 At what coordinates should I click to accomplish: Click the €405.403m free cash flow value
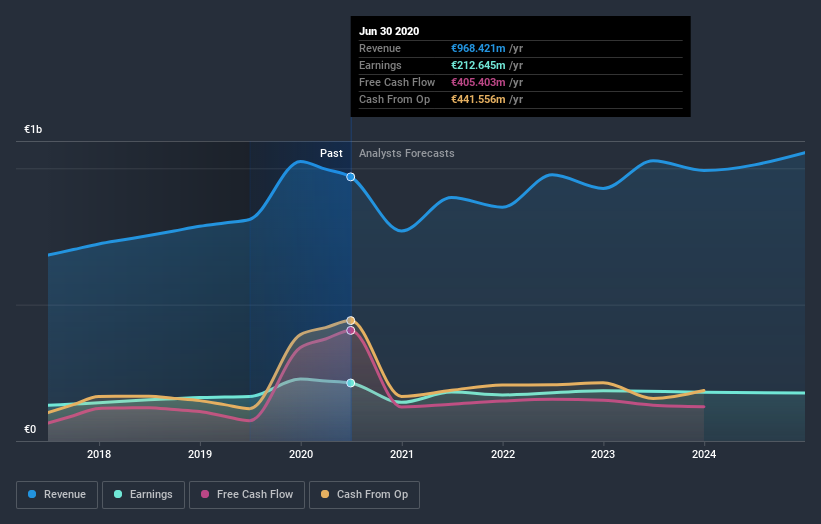tap(479, 82)
